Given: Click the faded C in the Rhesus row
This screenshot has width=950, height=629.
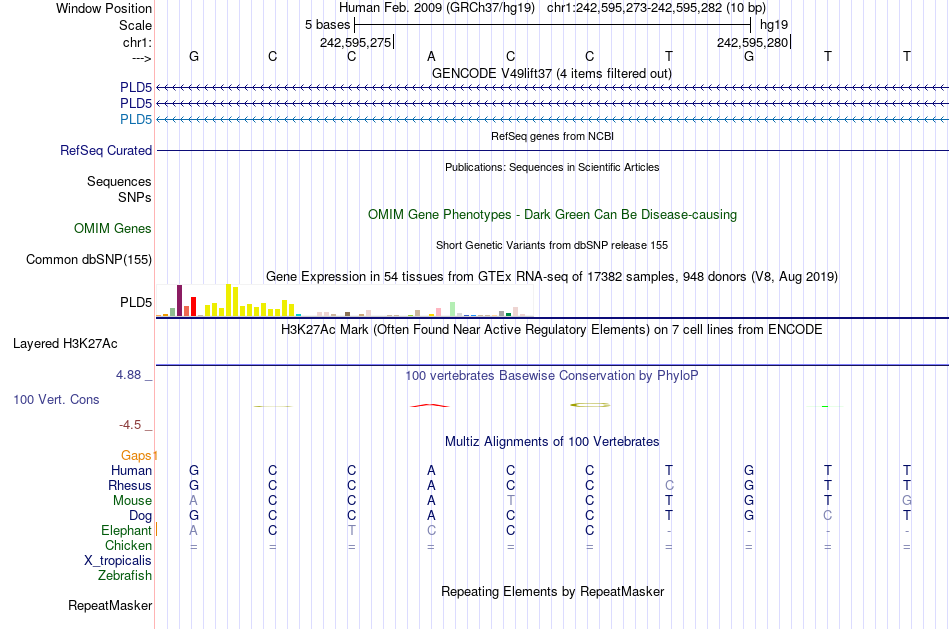Looking at the screenshot, I should (669, 485).
